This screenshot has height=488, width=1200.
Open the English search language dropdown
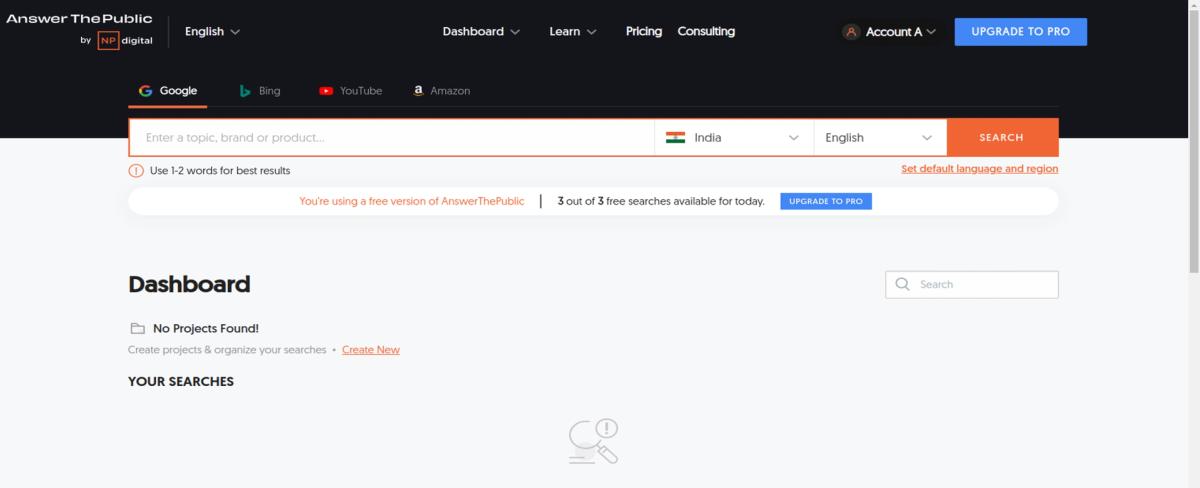click(x=880, y=138)
